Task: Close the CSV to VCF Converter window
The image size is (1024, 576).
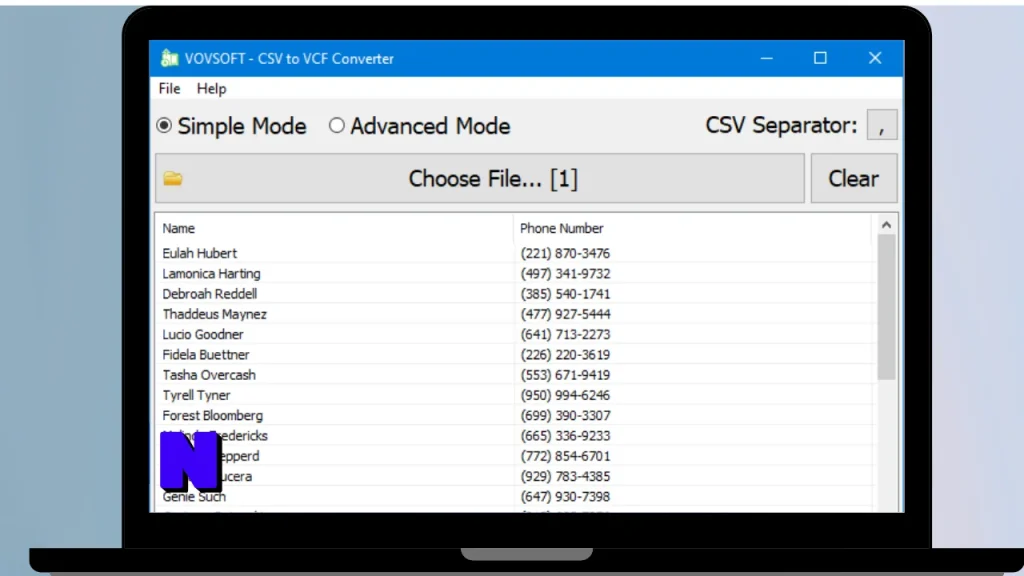Action: (x=875, y=58)
